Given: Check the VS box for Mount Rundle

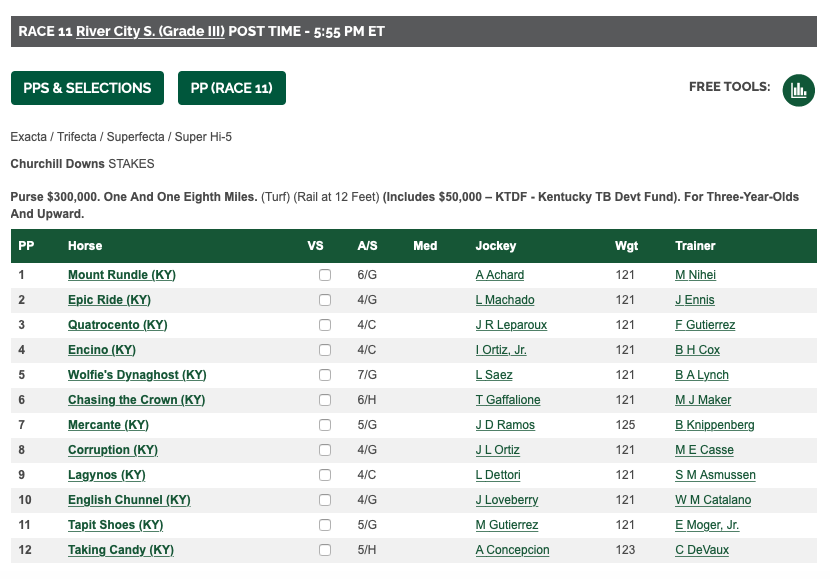Looking at the screenshot, I should [x=325, y=275].
